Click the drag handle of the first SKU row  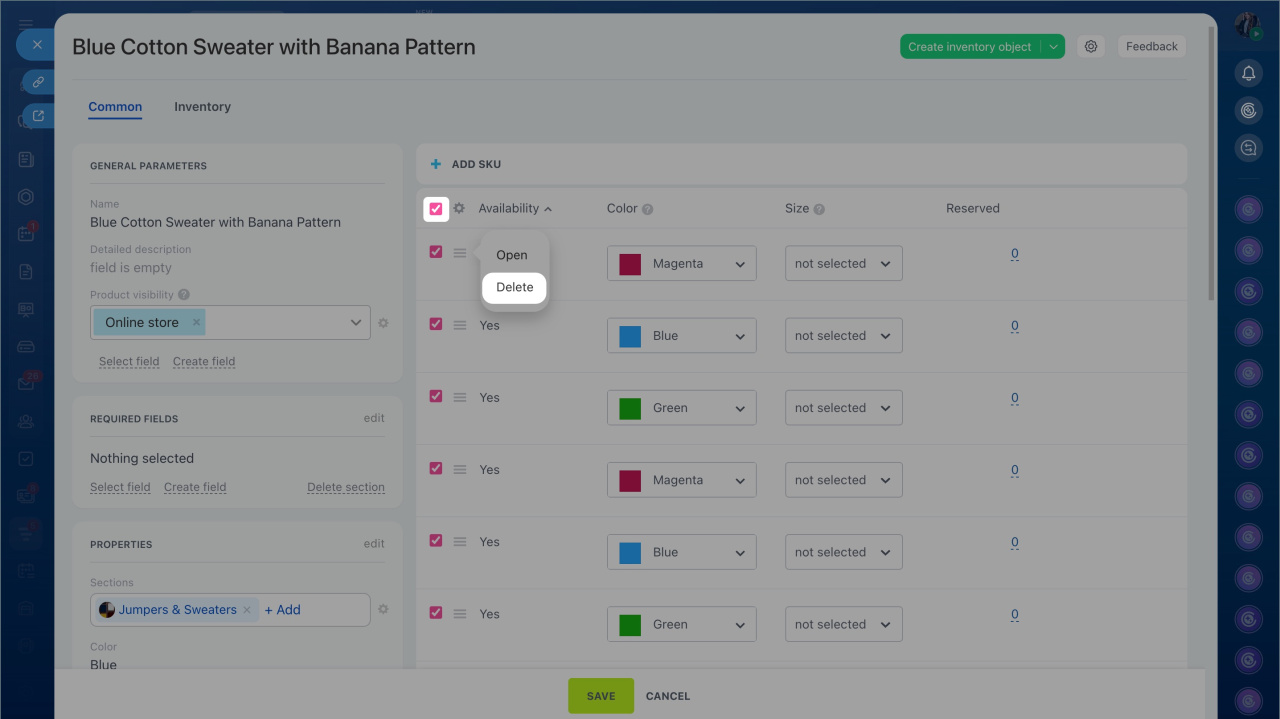[460, 253]
